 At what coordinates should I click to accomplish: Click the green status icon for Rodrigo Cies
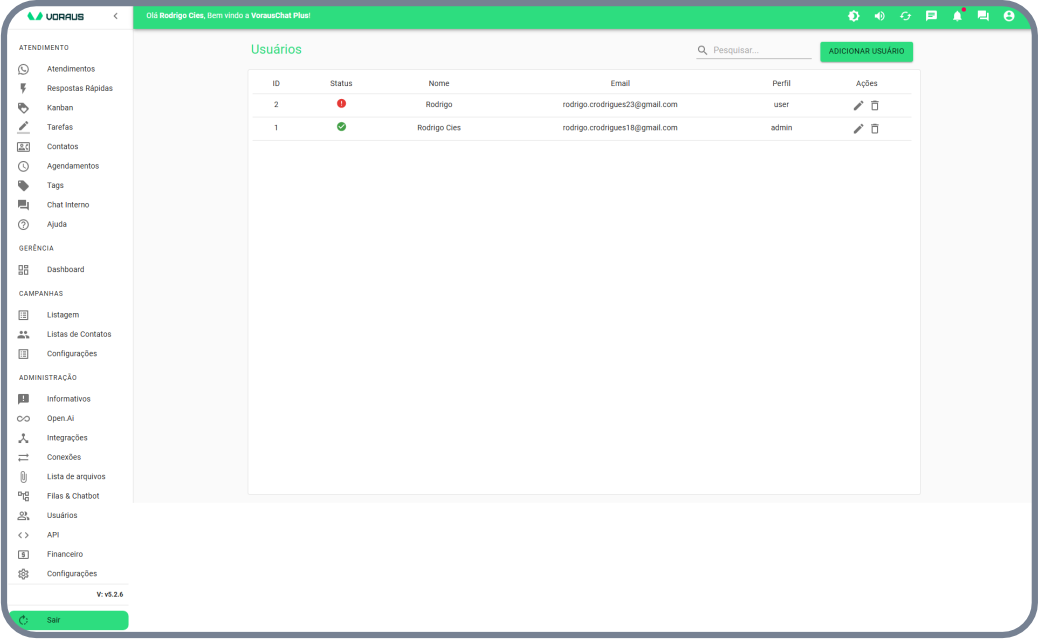click(x=341, y=127)
